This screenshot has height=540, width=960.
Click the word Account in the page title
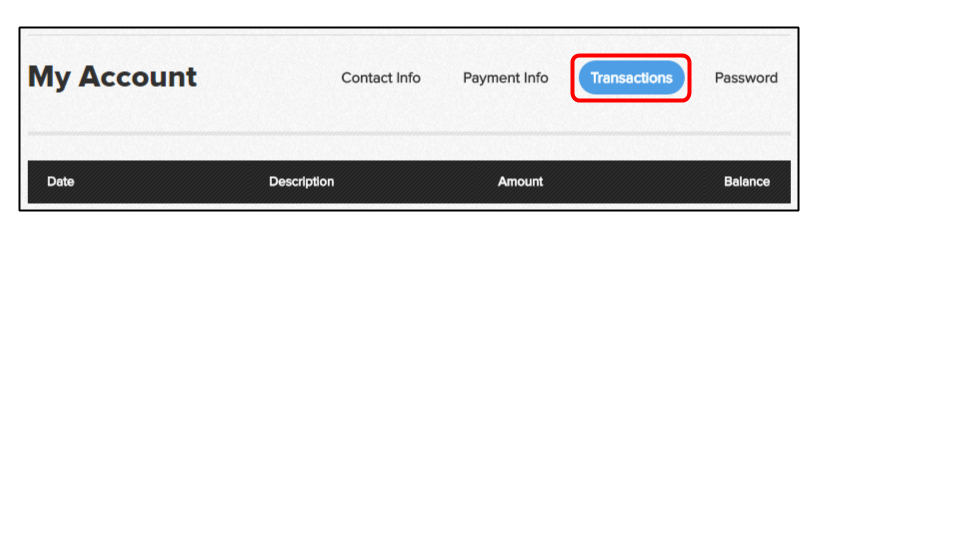(138, 77)
